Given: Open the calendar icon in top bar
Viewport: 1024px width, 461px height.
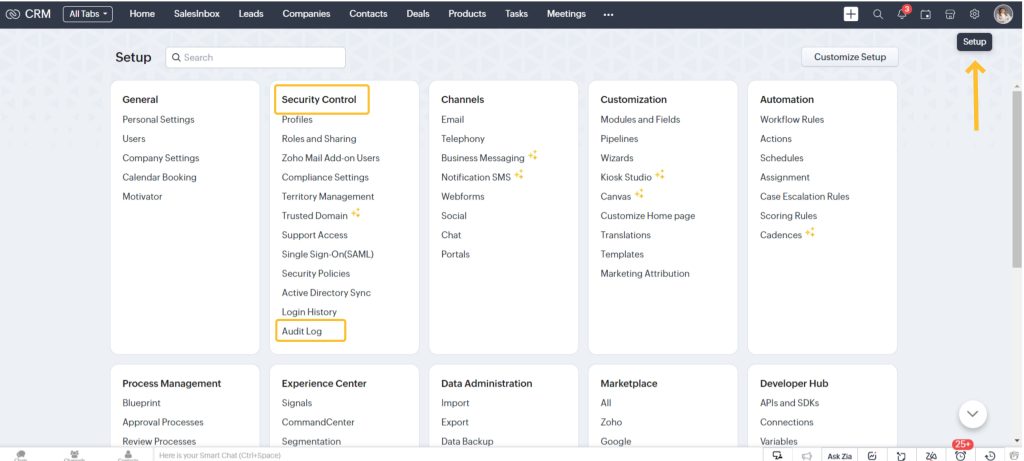Looking at the screenshot, I should pyautogui.click(x=925, y=14).
